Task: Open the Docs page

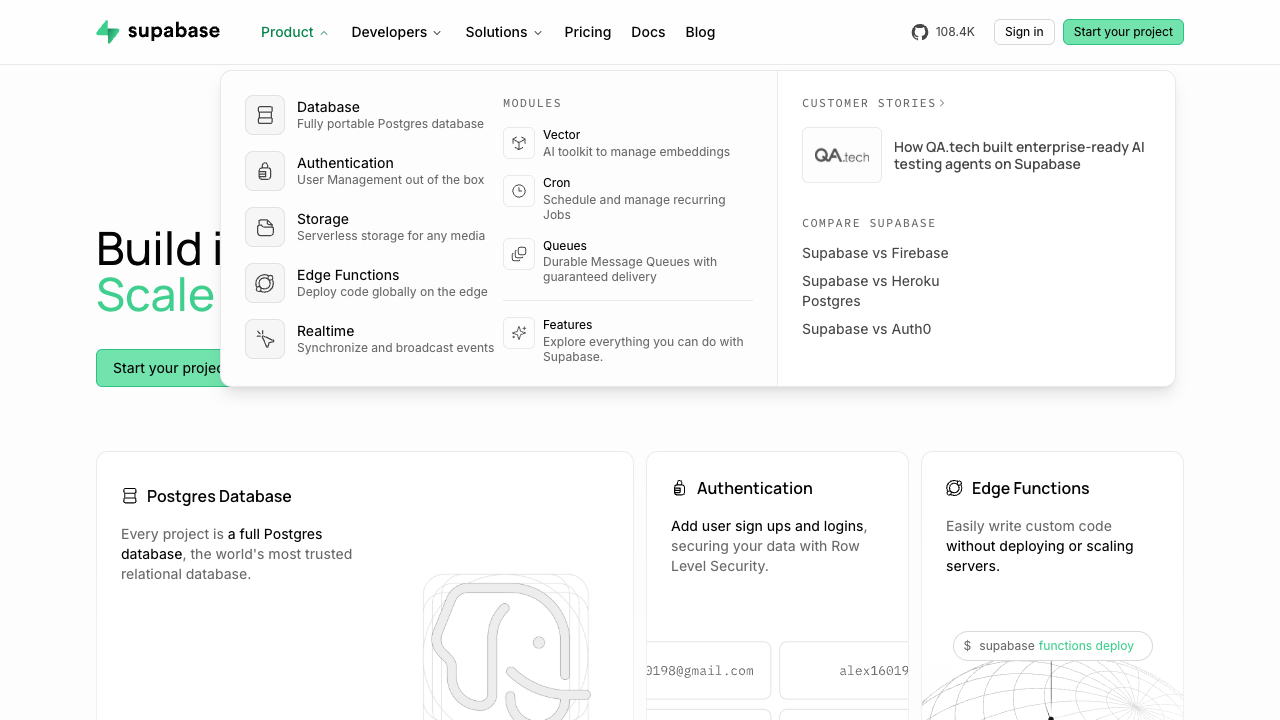Action: (648, 32)
